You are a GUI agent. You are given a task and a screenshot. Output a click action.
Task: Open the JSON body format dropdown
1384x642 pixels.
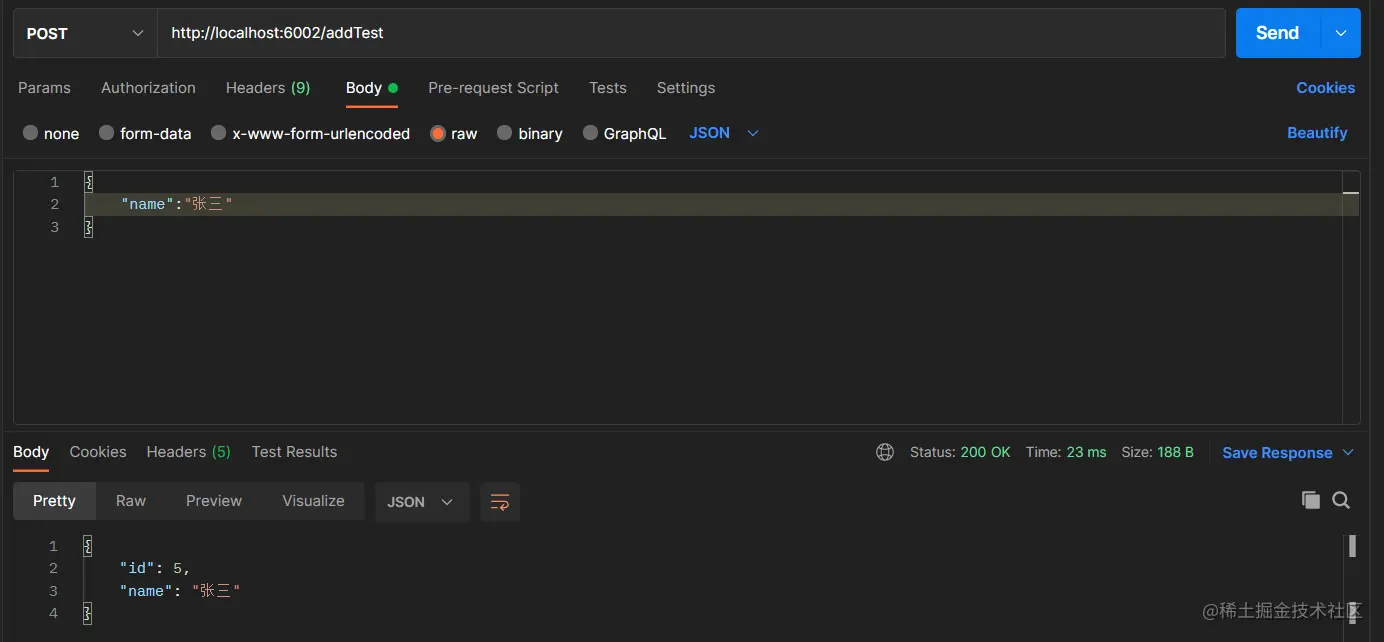[724, 133]
